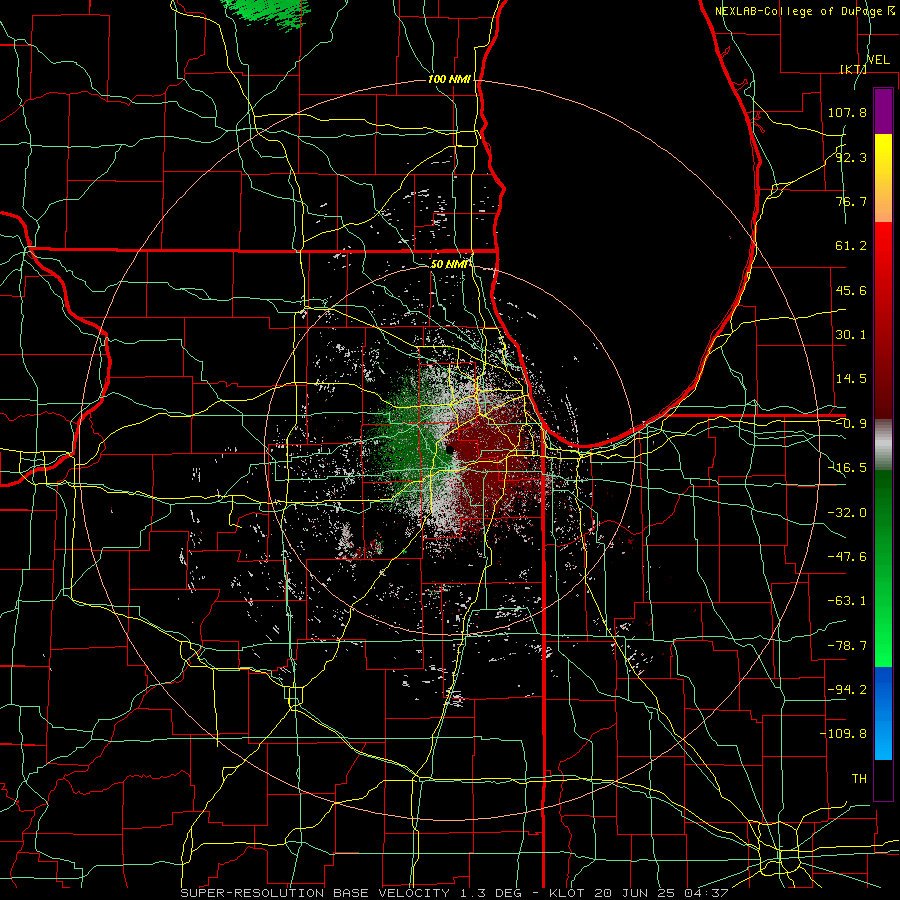Pick the gray near-zero segment of the color bar
Viewport: 900px width, 900px height.
(883, 445)
